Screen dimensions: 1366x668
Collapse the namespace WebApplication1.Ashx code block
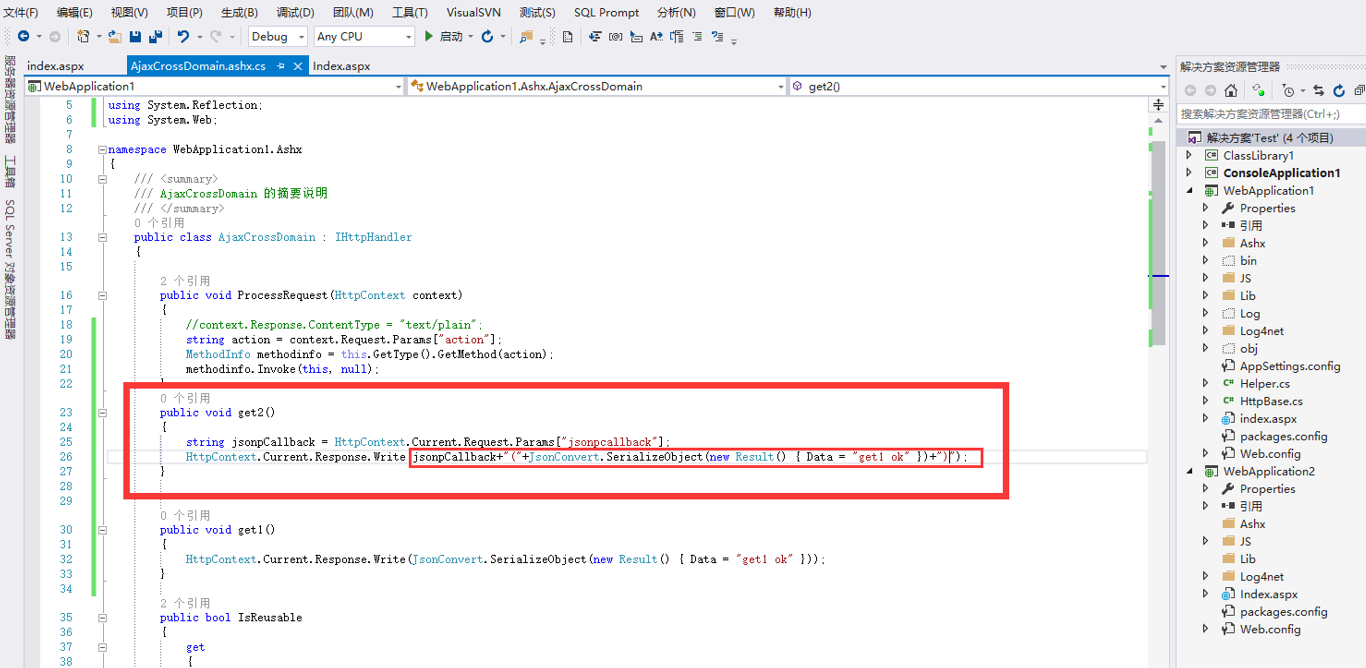102,150
